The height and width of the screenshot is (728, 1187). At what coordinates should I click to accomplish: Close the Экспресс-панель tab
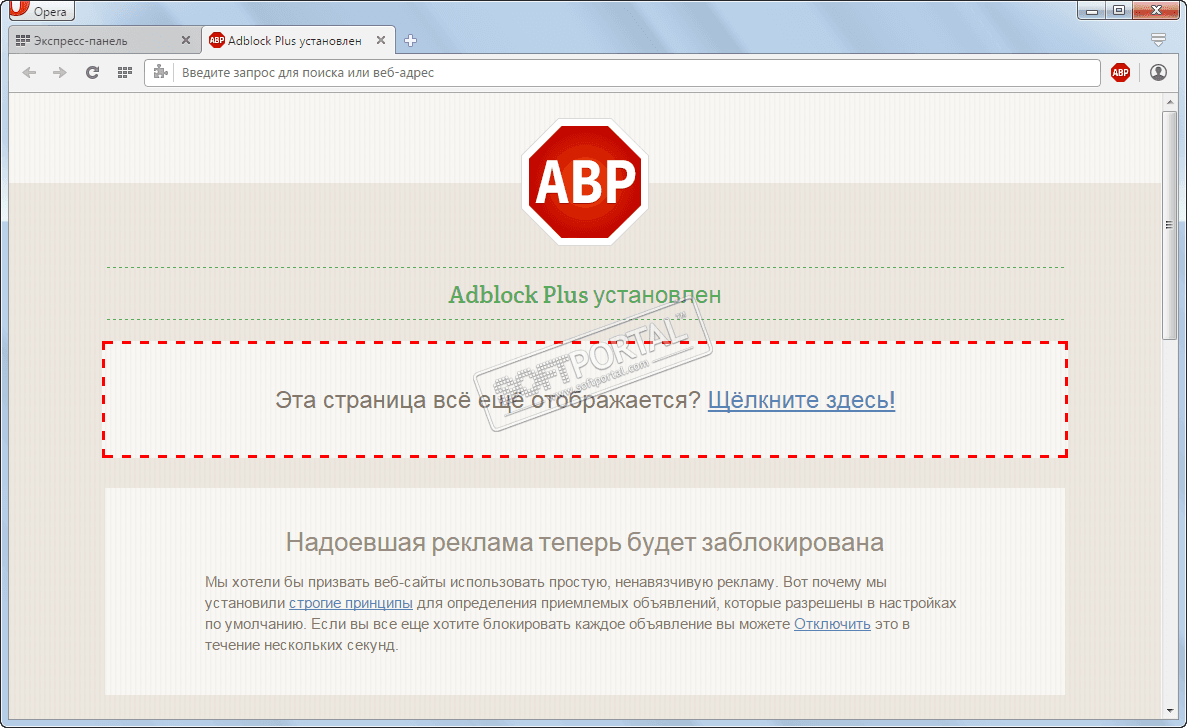point(185,40)
